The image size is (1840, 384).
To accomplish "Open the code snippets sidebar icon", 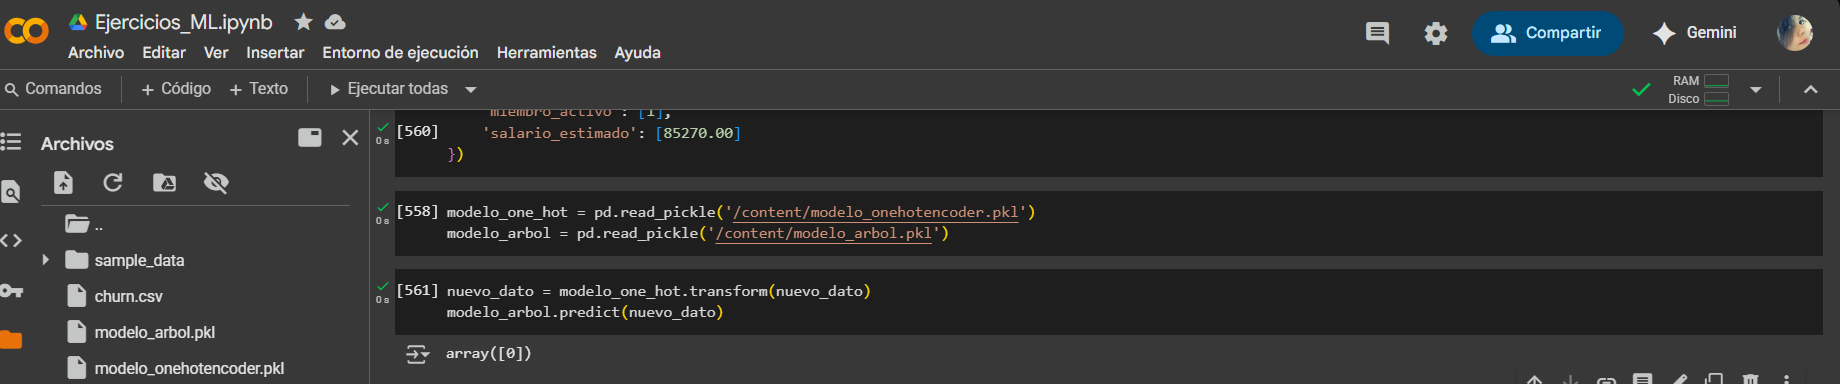I will coord(11,240).
